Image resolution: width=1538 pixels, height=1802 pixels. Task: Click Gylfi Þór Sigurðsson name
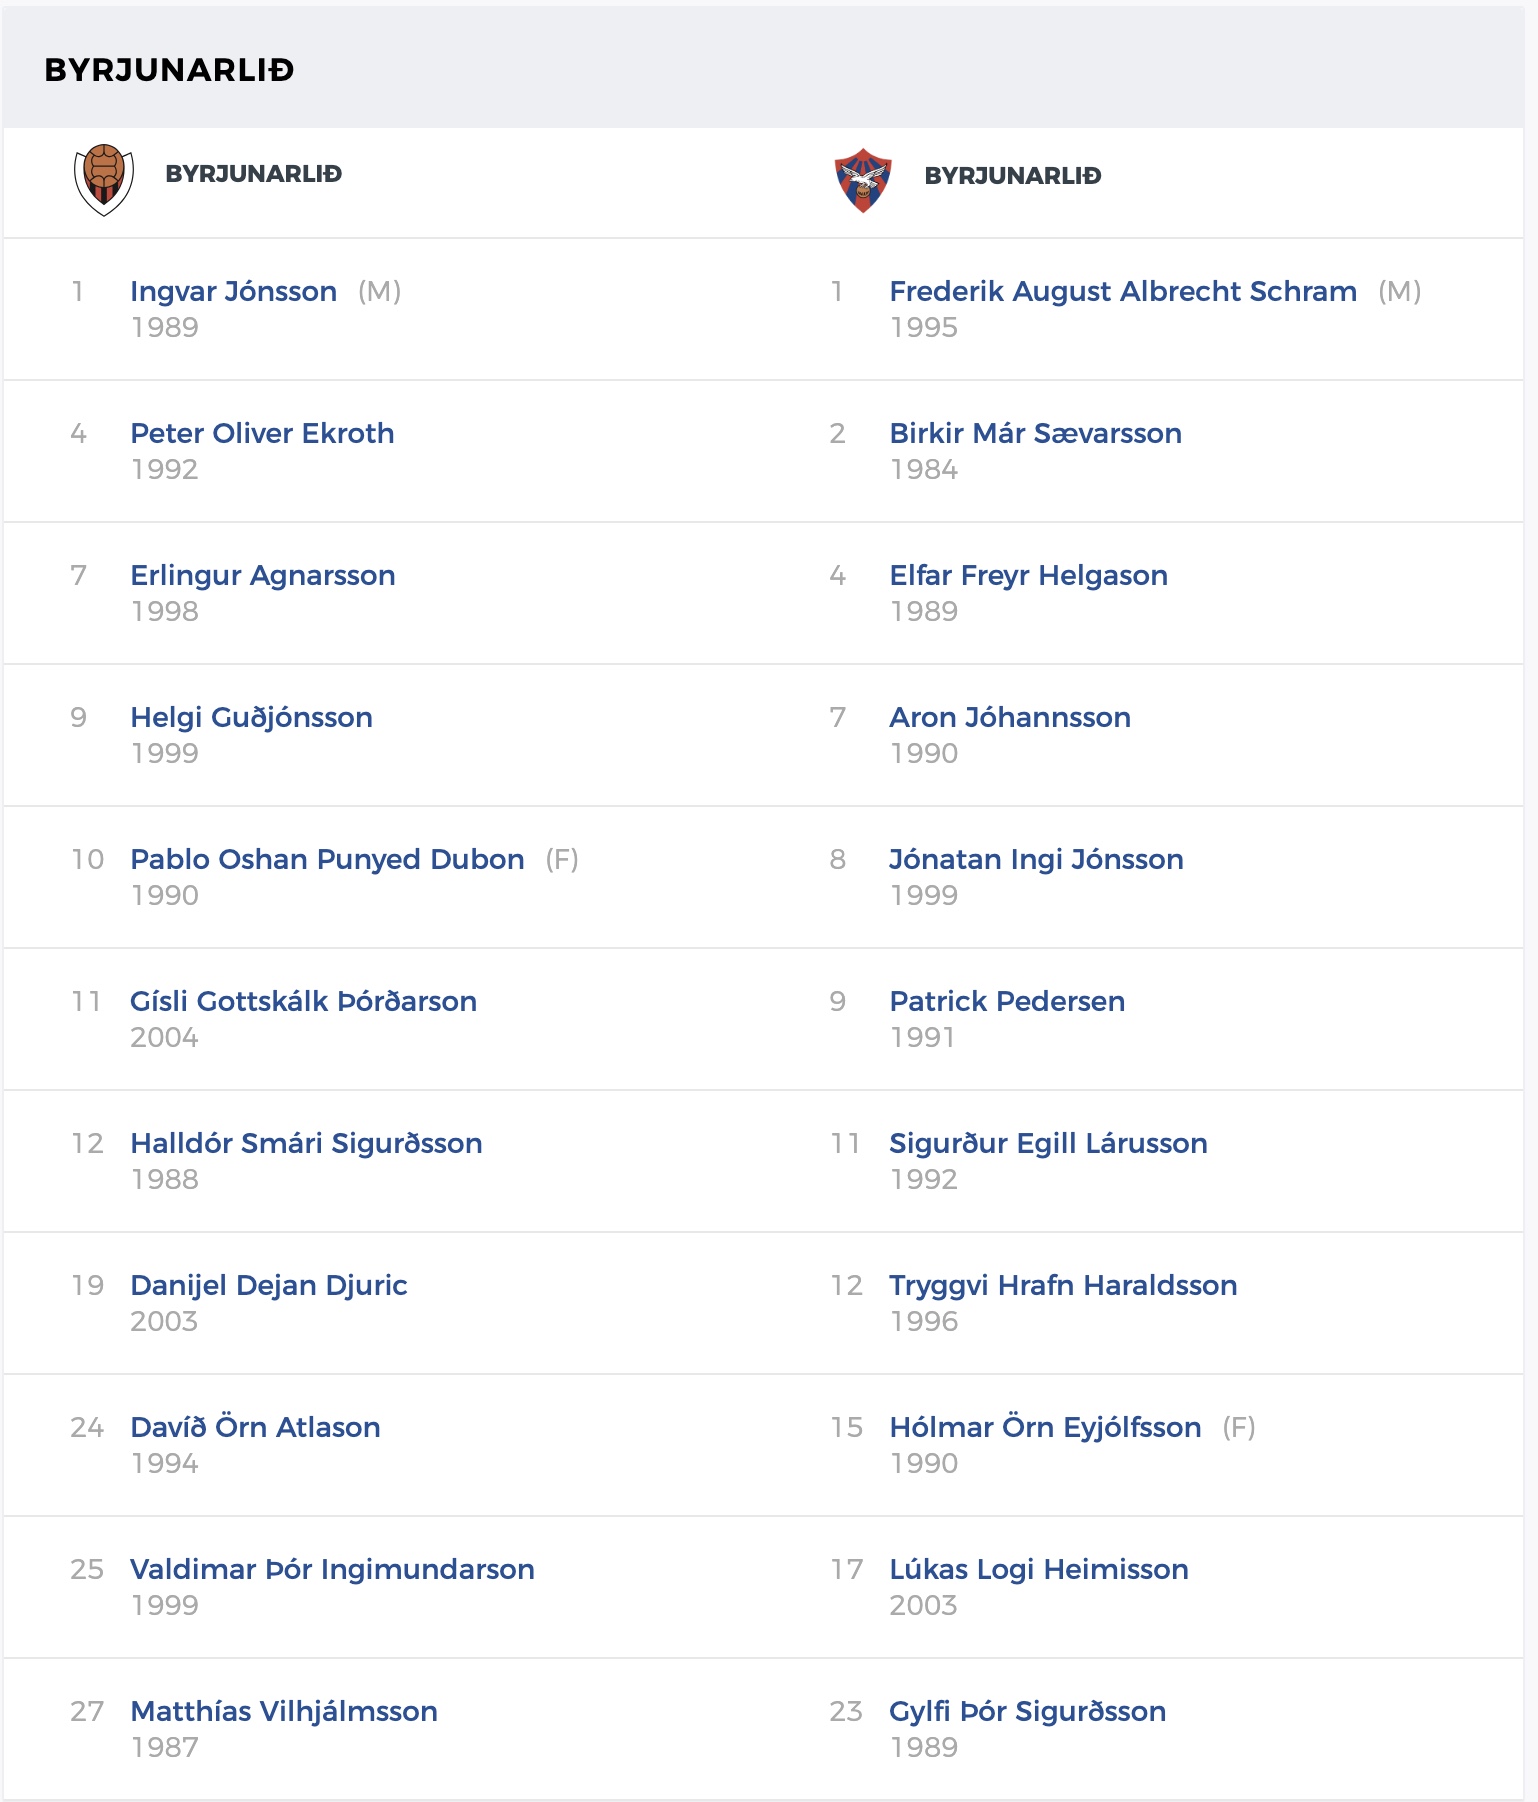tap(1028, 1712)
